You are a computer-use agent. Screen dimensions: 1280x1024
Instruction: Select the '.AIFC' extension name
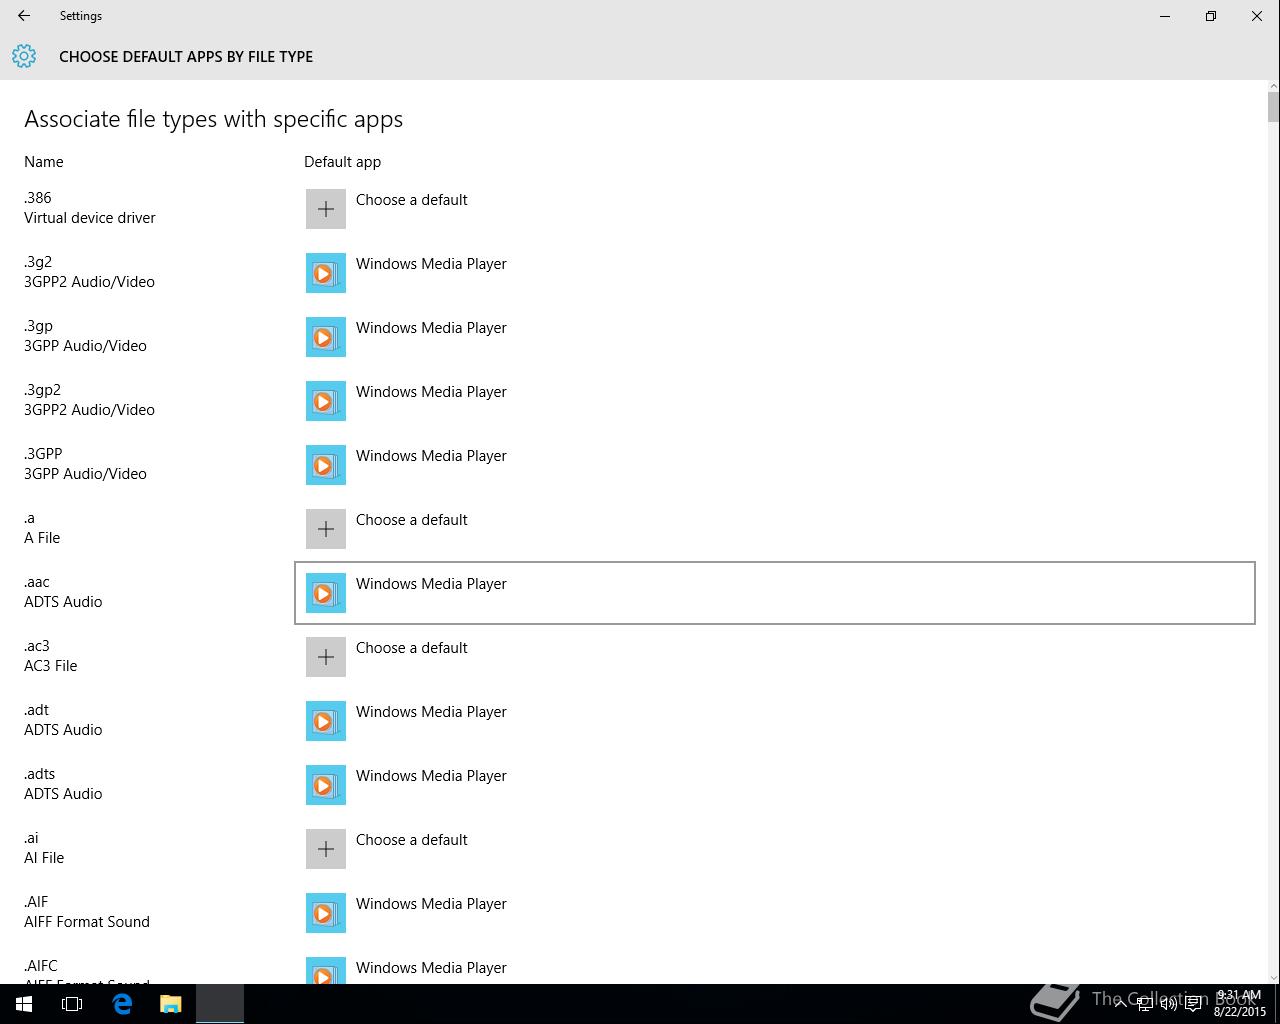(x=41, y=966)
